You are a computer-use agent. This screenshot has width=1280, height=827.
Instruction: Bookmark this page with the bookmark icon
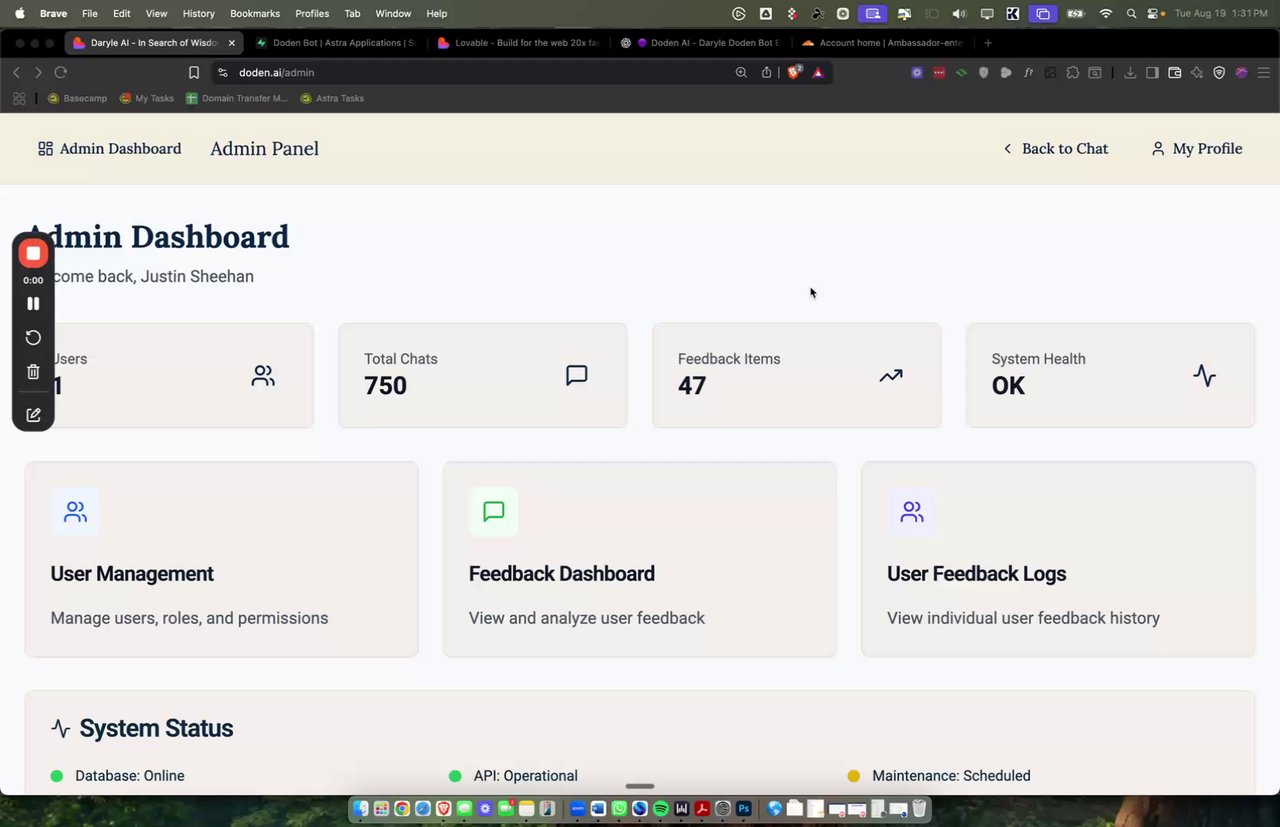(194, 73)
